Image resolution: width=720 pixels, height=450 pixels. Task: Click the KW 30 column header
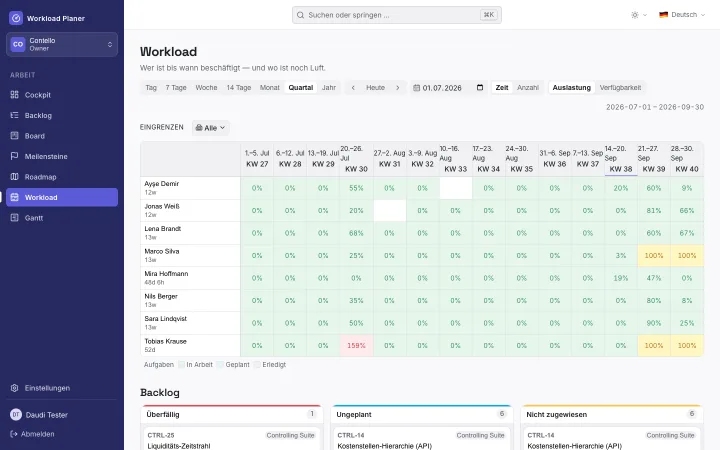[356, 159]
